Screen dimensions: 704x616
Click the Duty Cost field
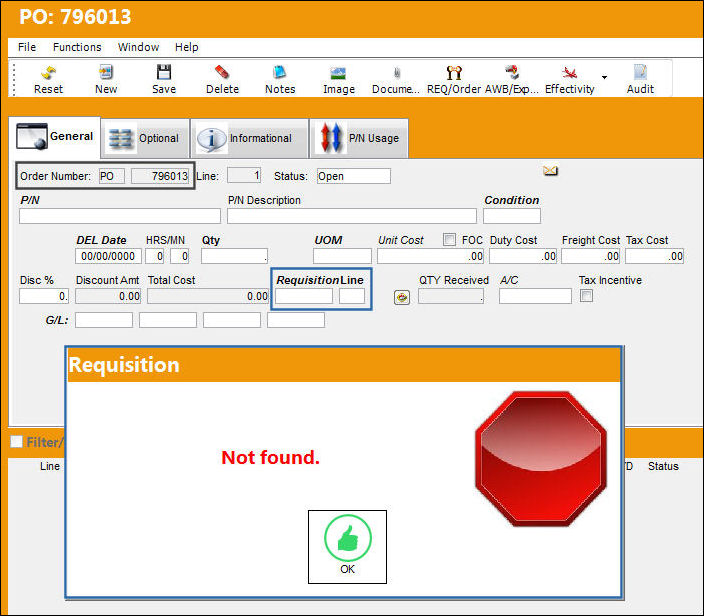pyautogui.click(x=523, y=256)
